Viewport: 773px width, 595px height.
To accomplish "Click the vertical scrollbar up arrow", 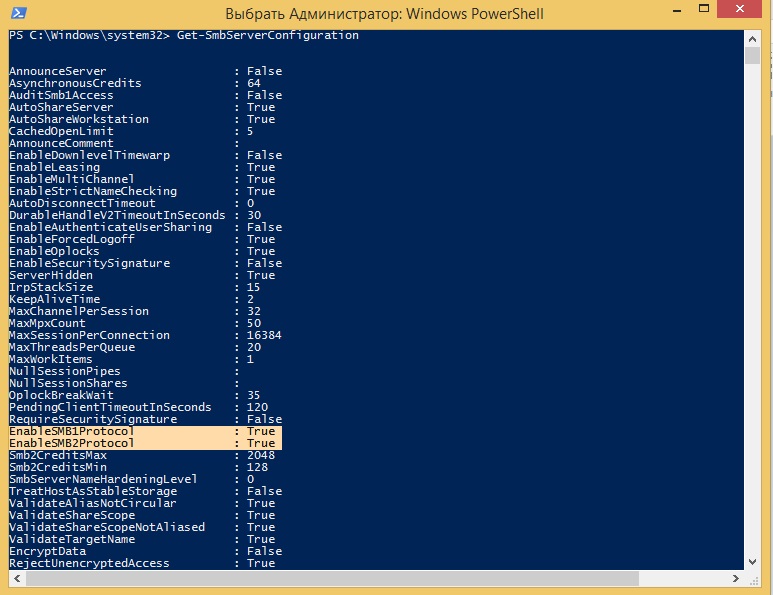I will [752, 39].
